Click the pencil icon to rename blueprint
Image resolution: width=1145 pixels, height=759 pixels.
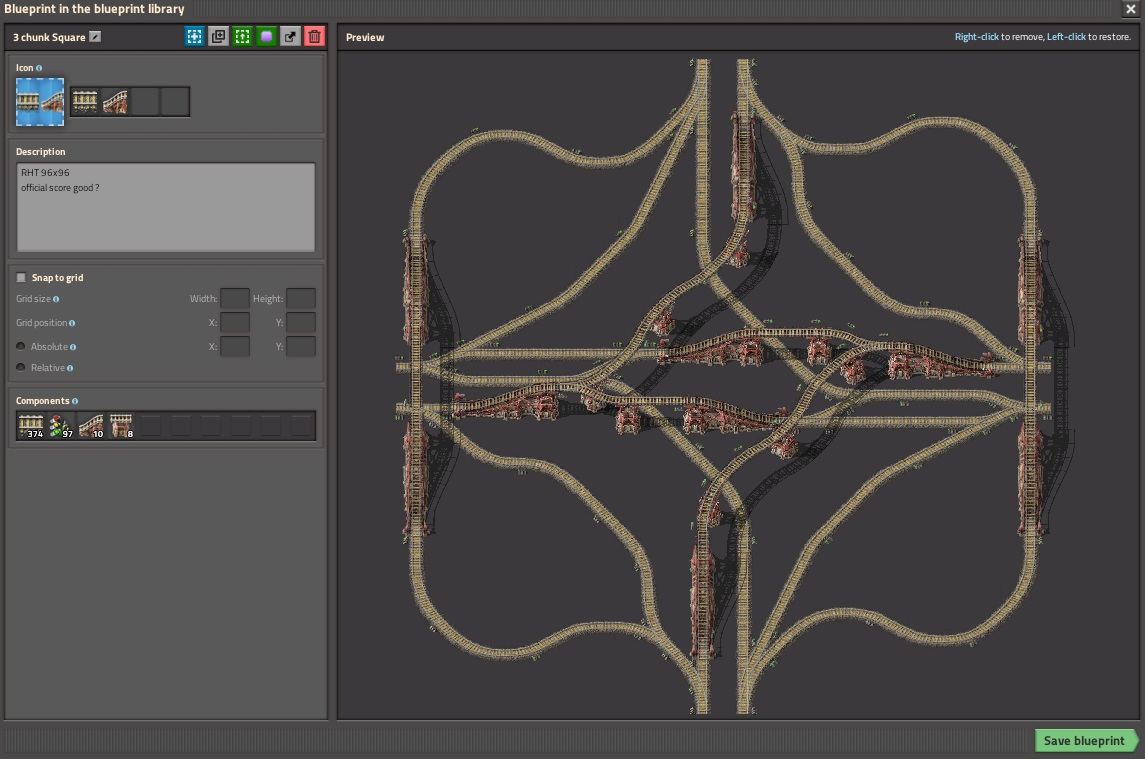pos(95,37)
